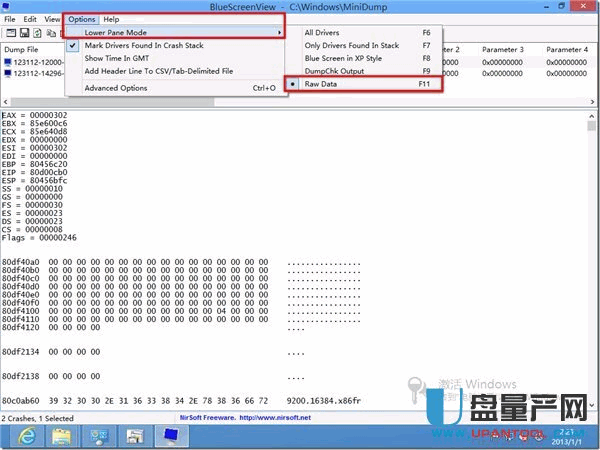Click the upper pane right scroll arrow
The width and height of the screenshot is (600, 450).
[592, 102]
